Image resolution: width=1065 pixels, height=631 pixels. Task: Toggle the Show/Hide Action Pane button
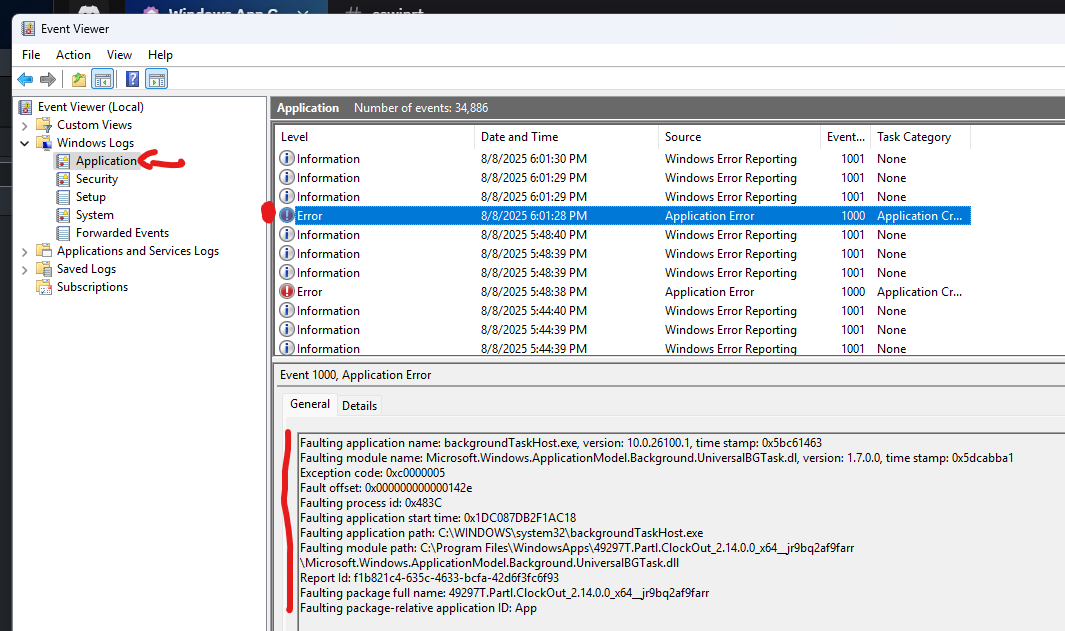[157, 79]
